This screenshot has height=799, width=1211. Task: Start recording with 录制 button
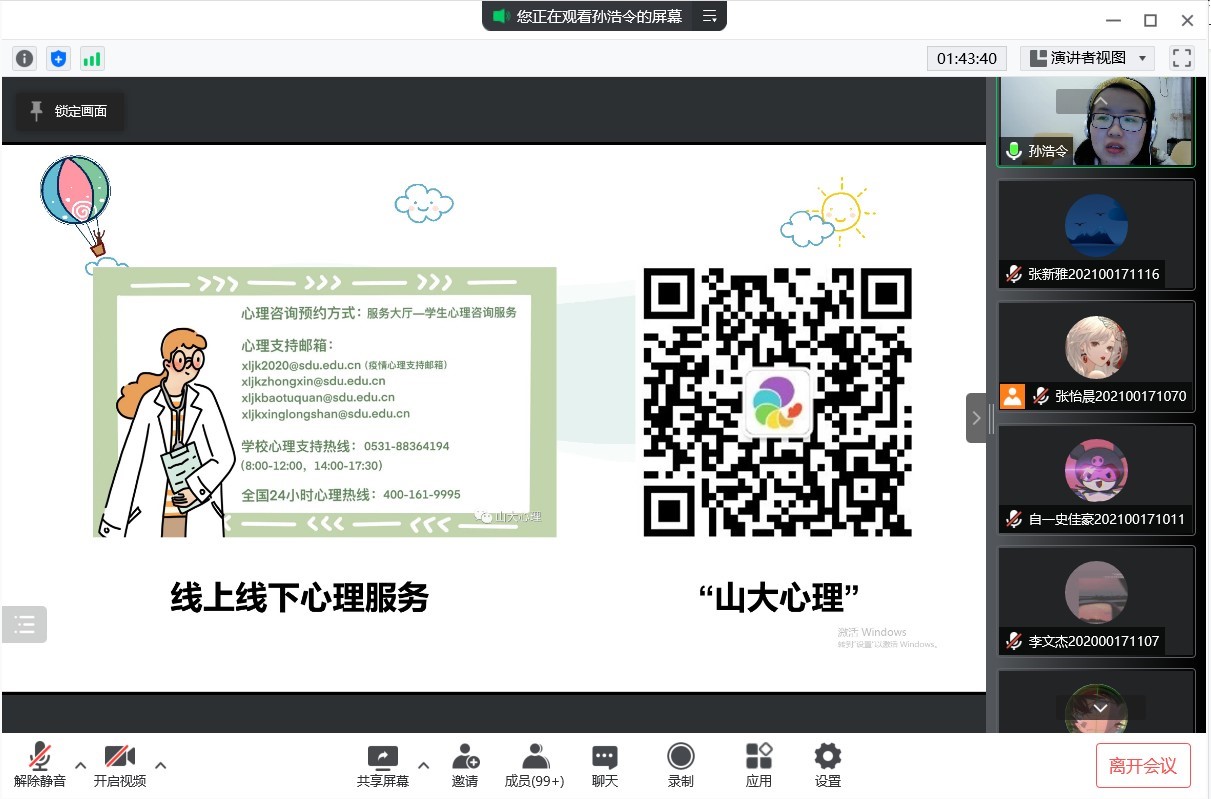[x=681, y=765]
